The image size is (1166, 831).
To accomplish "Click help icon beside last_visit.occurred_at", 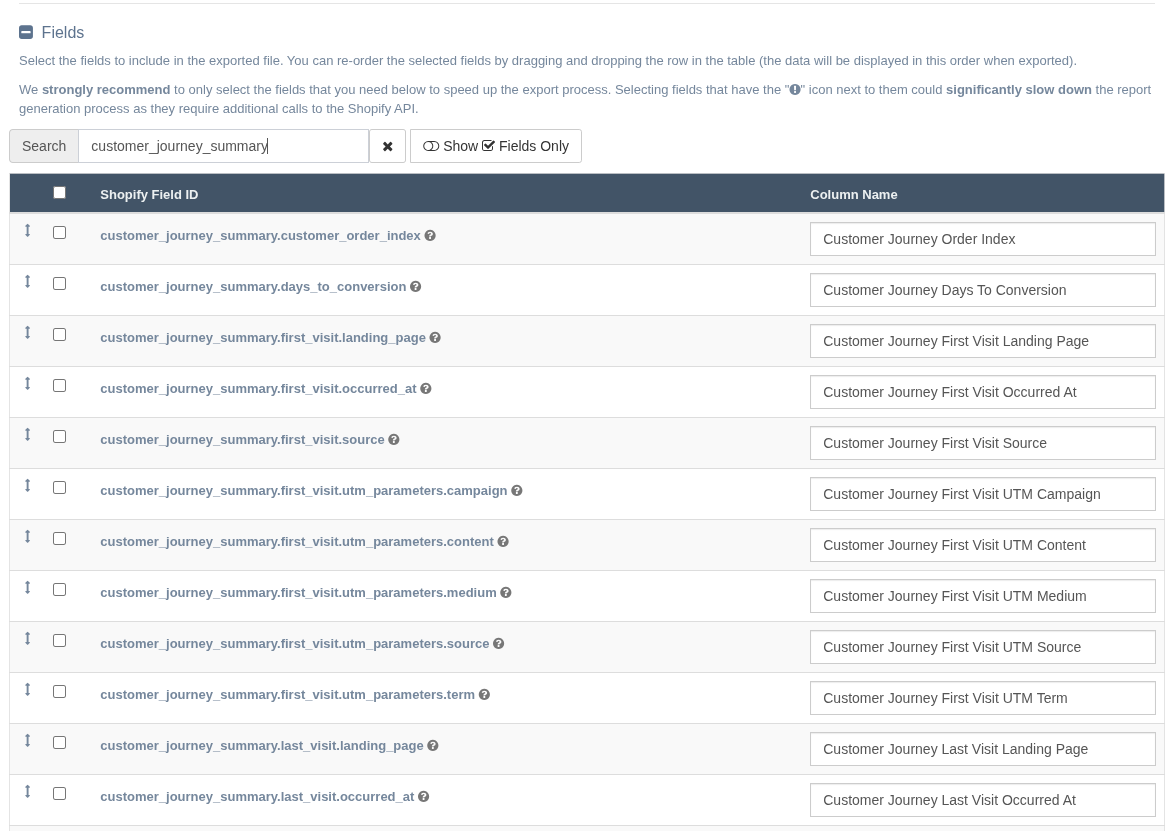I will tap(423, 797).
